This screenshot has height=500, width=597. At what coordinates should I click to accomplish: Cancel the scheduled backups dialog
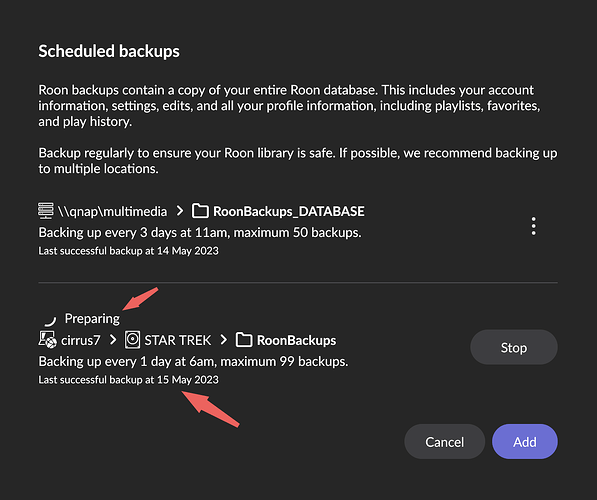pos(444,442)
